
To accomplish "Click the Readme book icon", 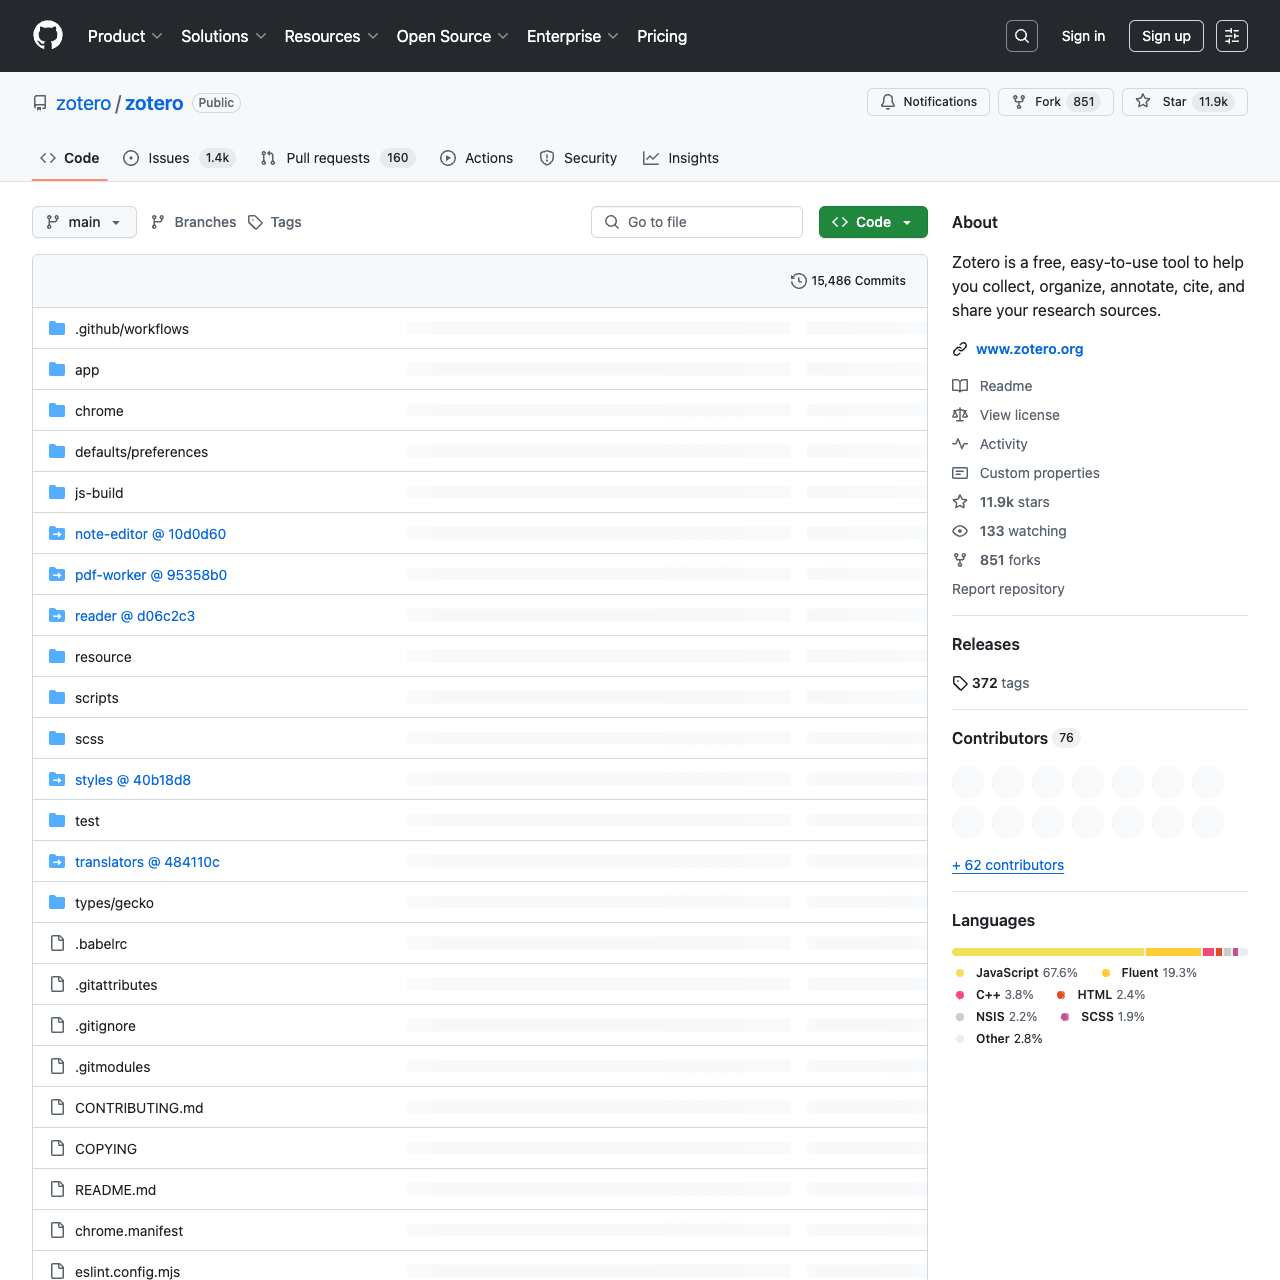I will coord(960,386).
